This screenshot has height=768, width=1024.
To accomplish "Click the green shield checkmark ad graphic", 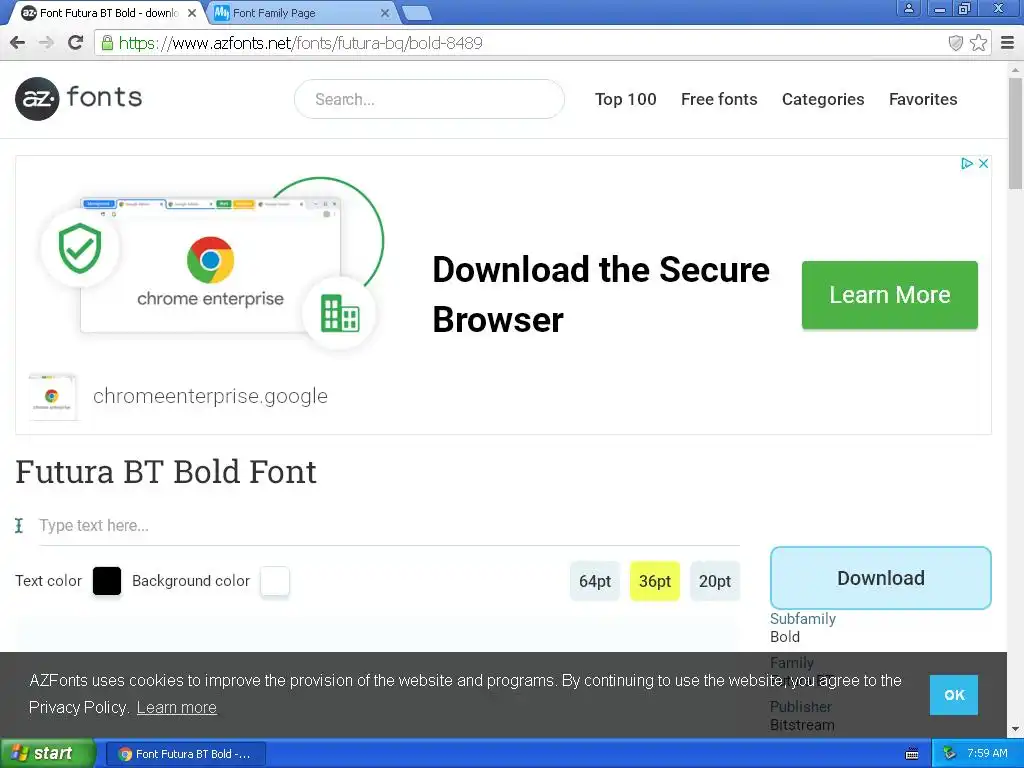I will point(80,248).
